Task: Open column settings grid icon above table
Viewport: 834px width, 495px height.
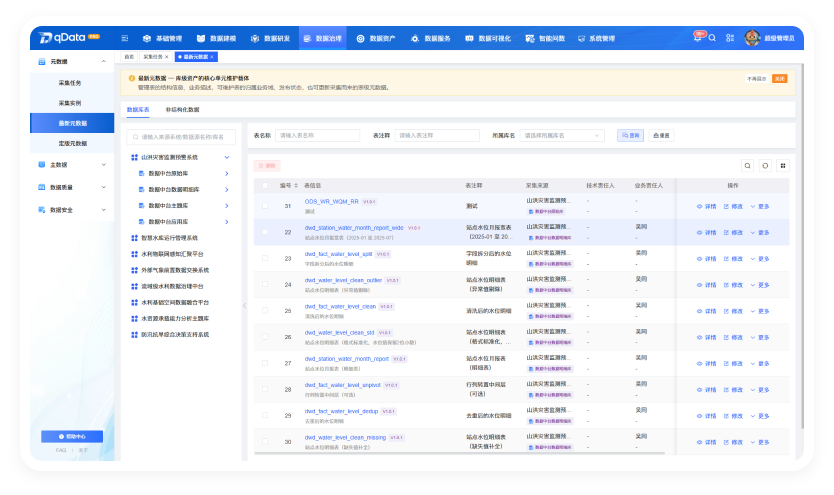Action: [x=783, y=166]
